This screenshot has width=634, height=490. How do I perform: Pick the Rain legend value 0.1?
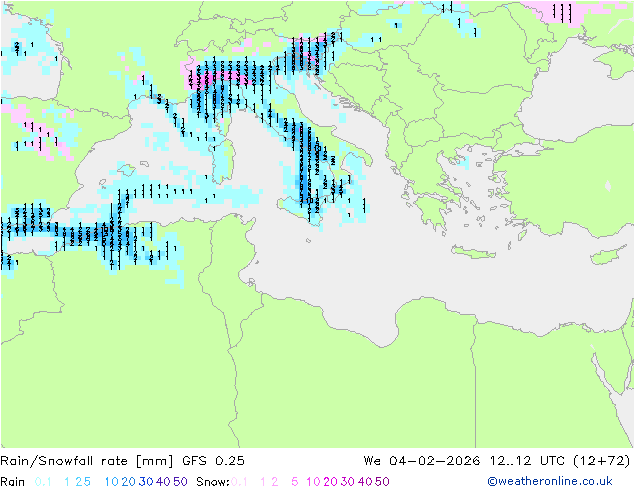[x=43, y=482]
